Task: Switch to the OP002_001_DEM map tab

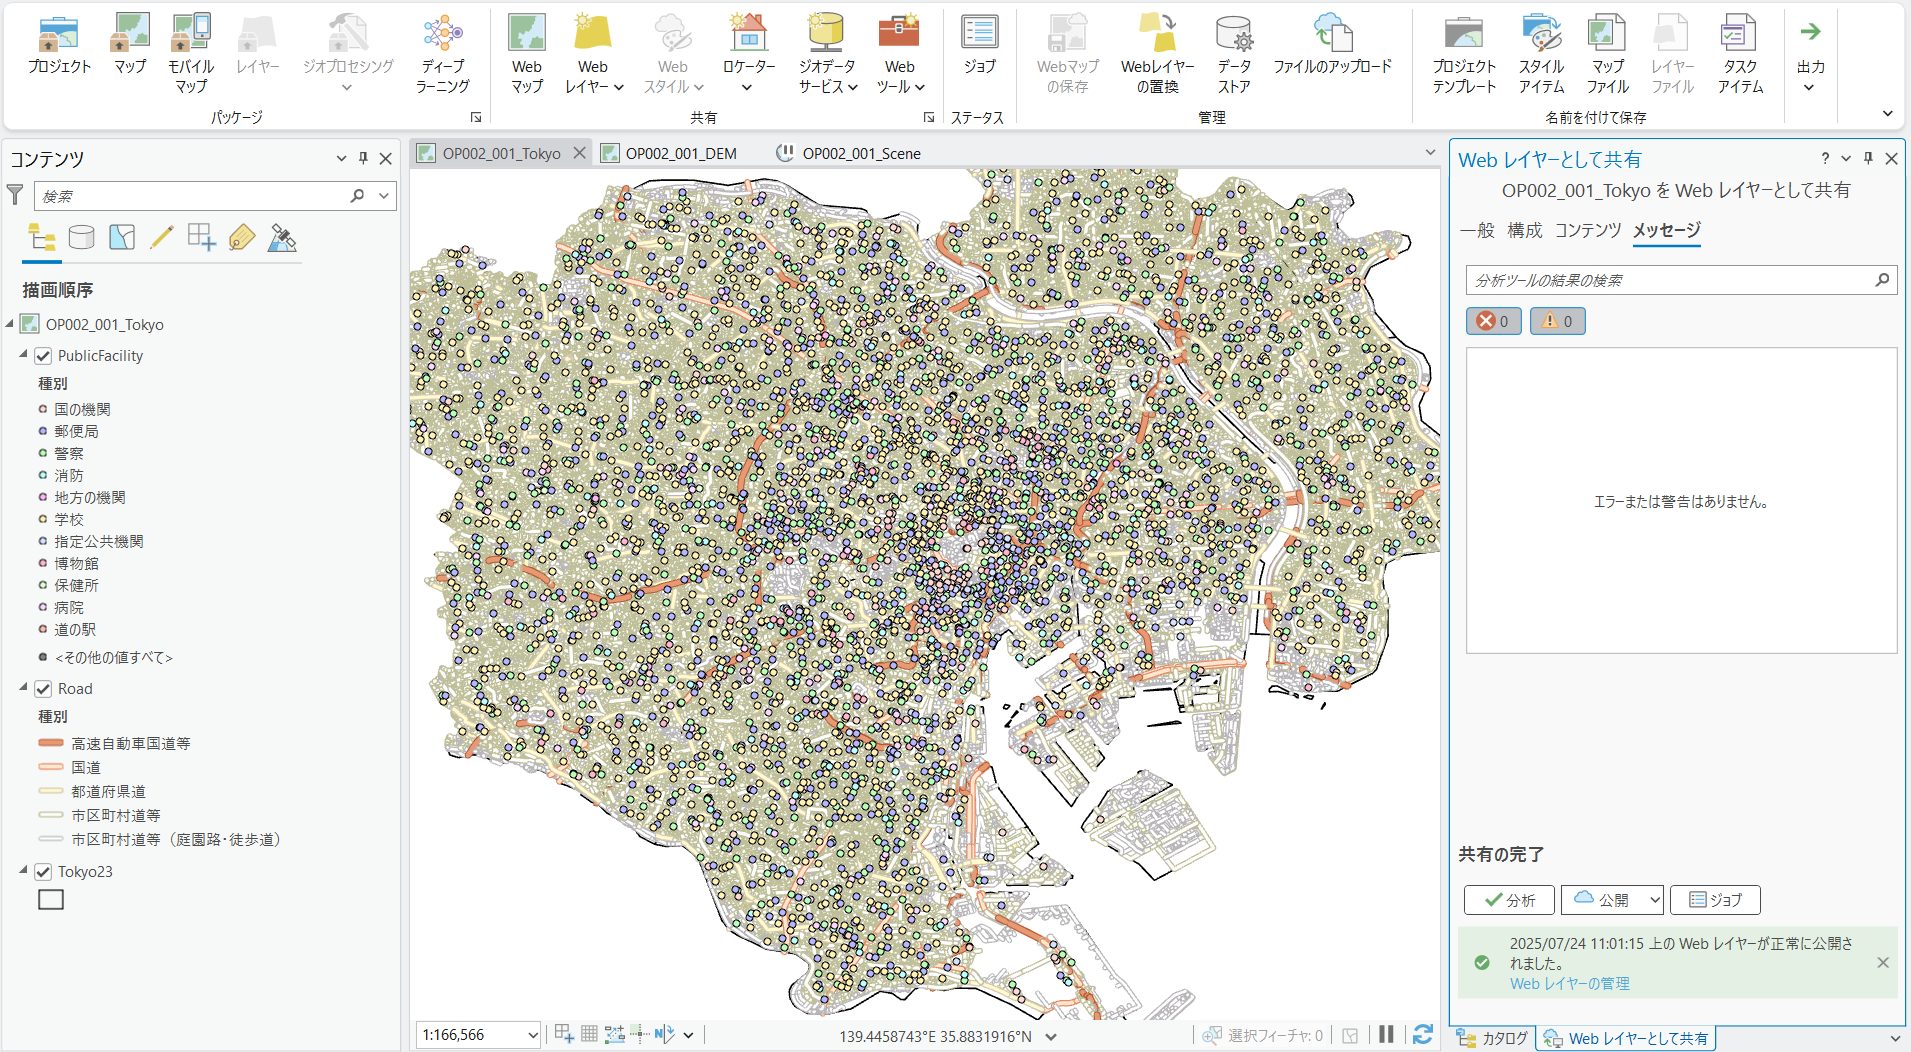Action: (x=680, y=153)
